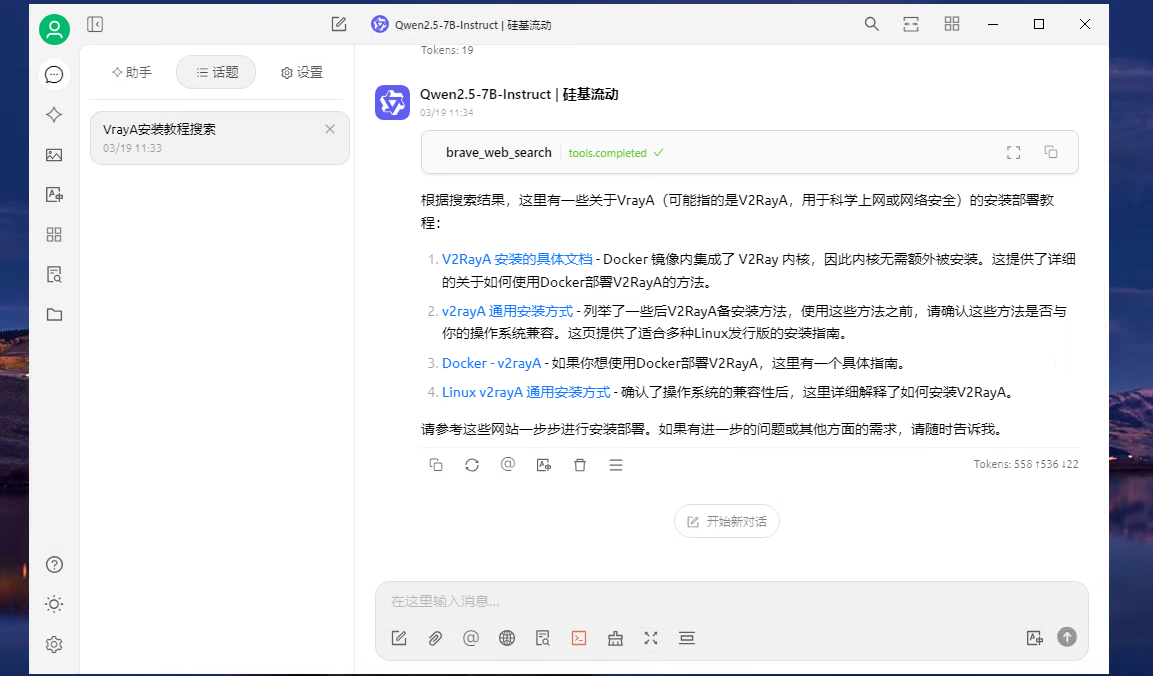Translate the assistant message

click(544, 465)
